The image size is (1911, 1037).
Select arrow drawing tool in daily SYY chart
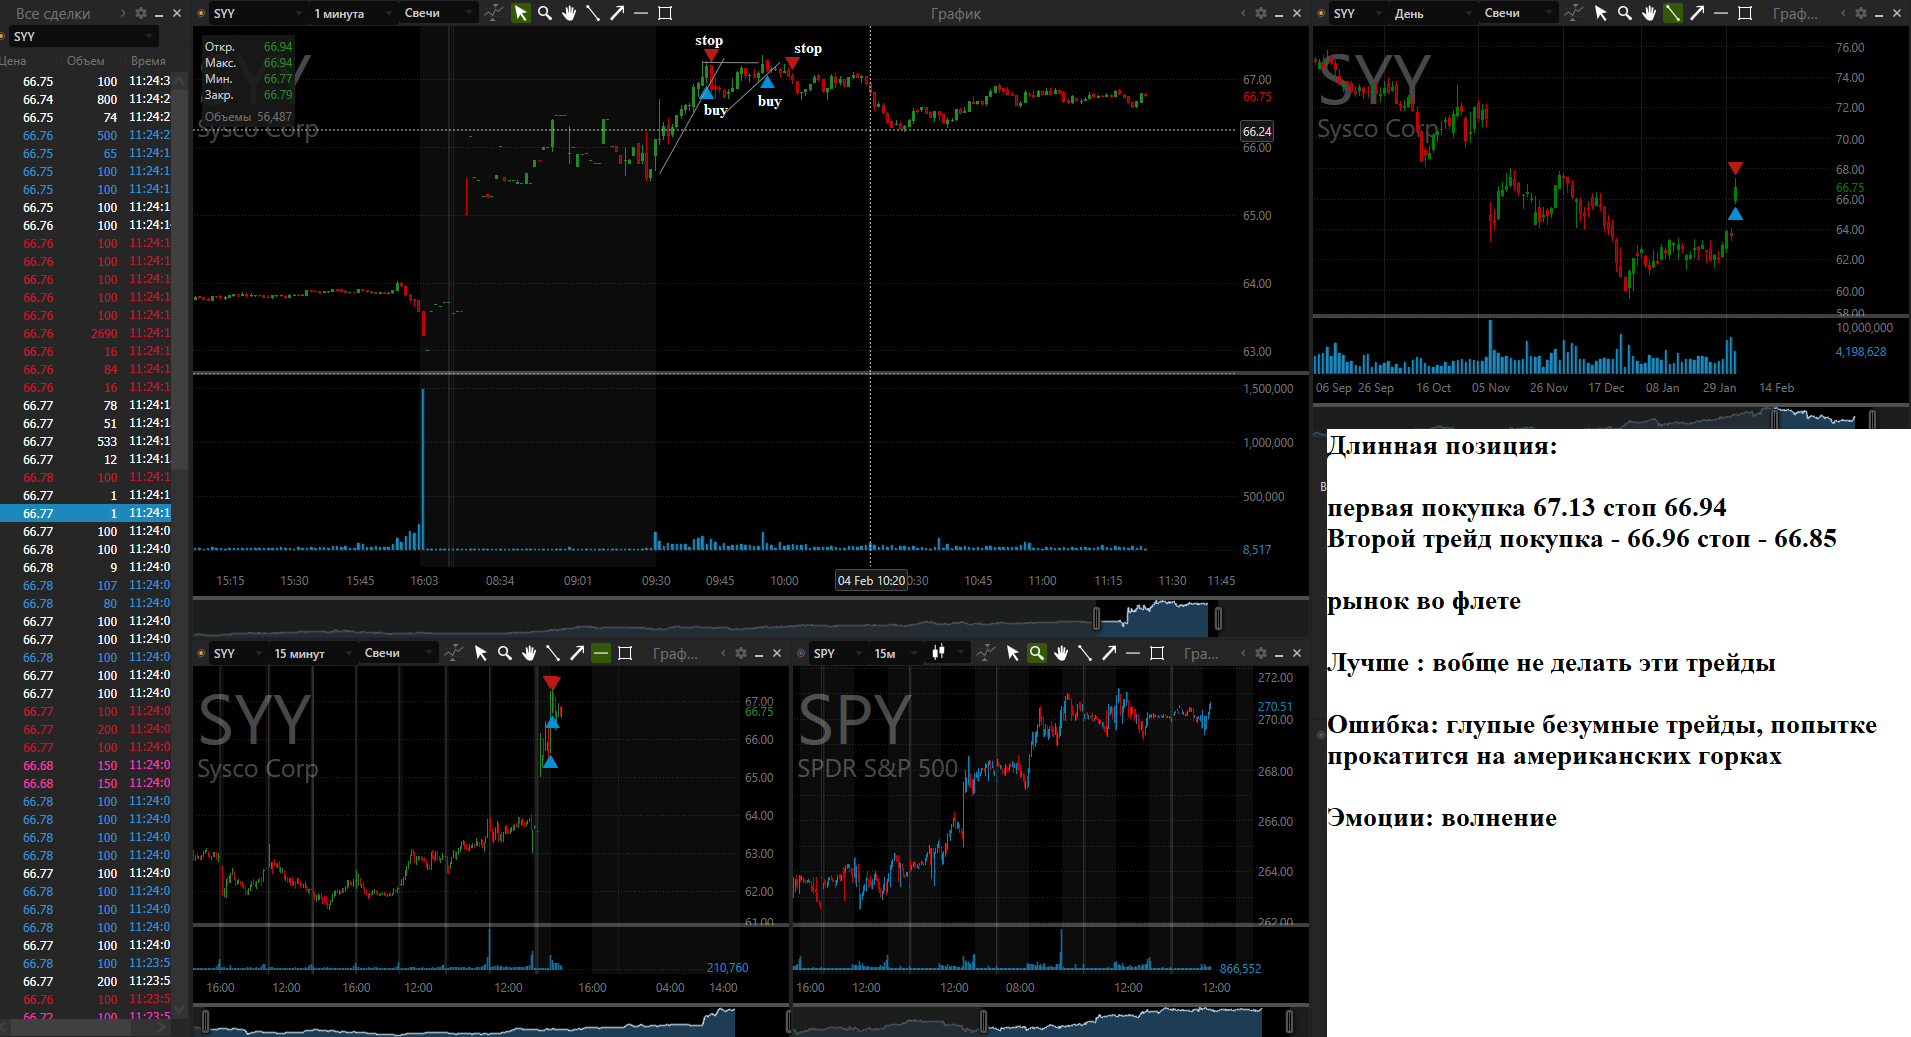tap(1697, 13)
